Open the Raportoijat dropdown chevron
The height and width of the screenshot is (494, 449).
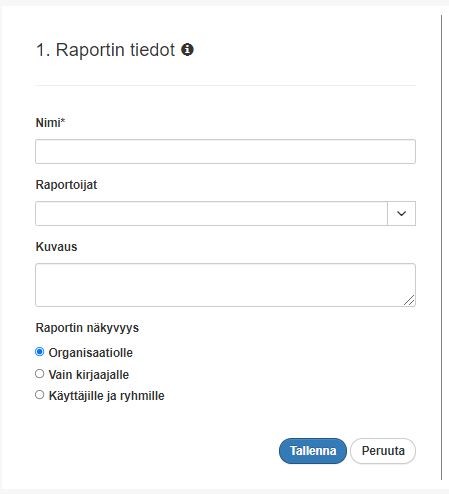click(x=401, y=213)
